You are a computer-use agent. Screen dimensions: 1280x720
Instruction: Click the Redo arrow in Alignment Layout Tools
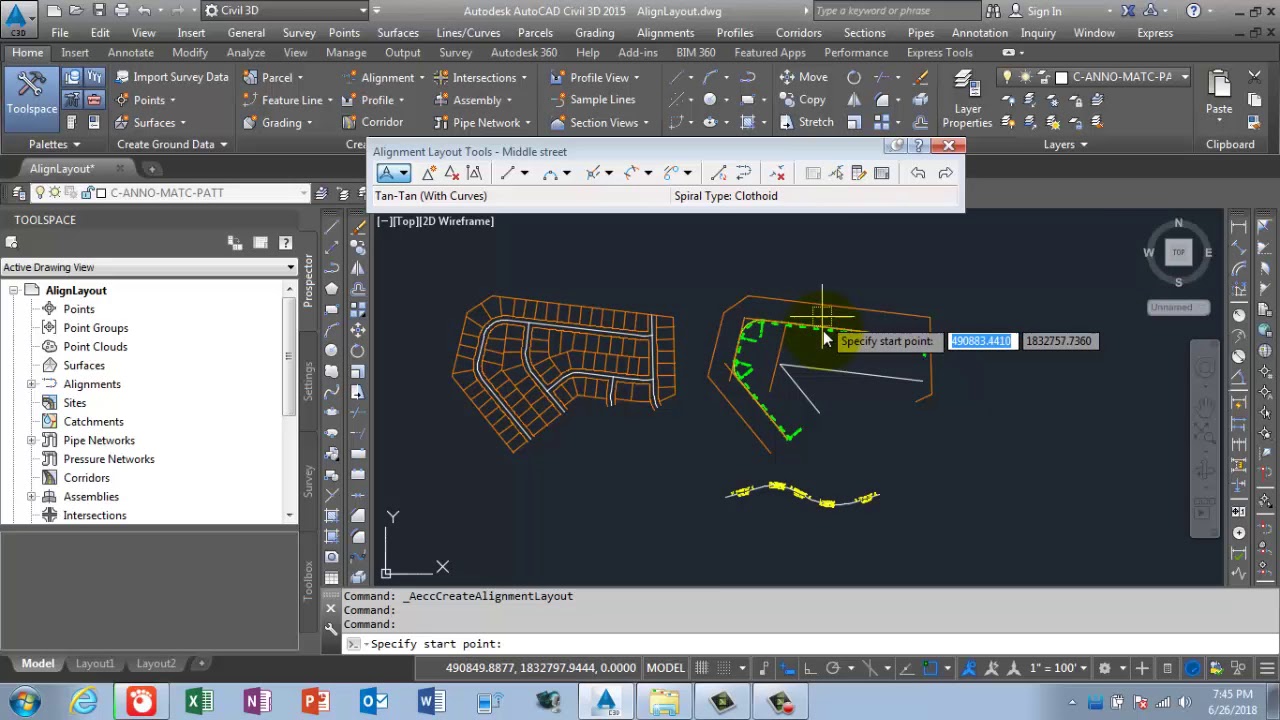pos(945,173)
